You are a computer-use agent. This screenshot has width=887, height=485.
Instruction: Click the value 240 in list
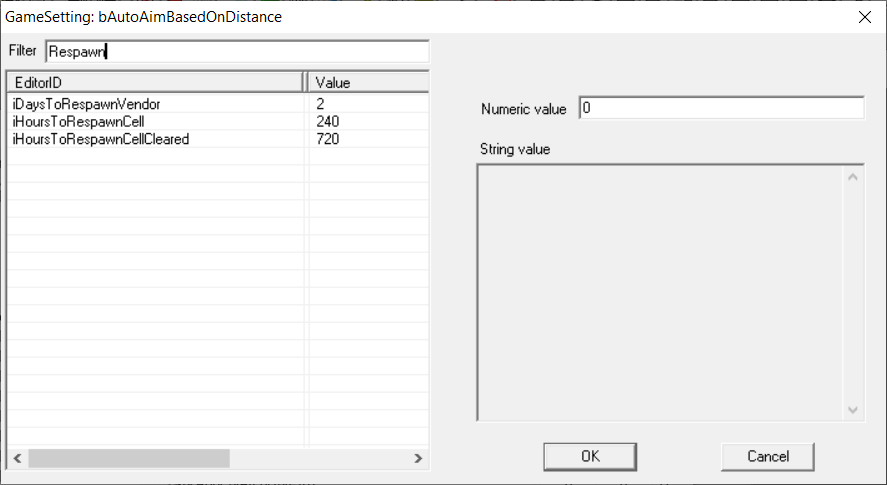(327, 121)
